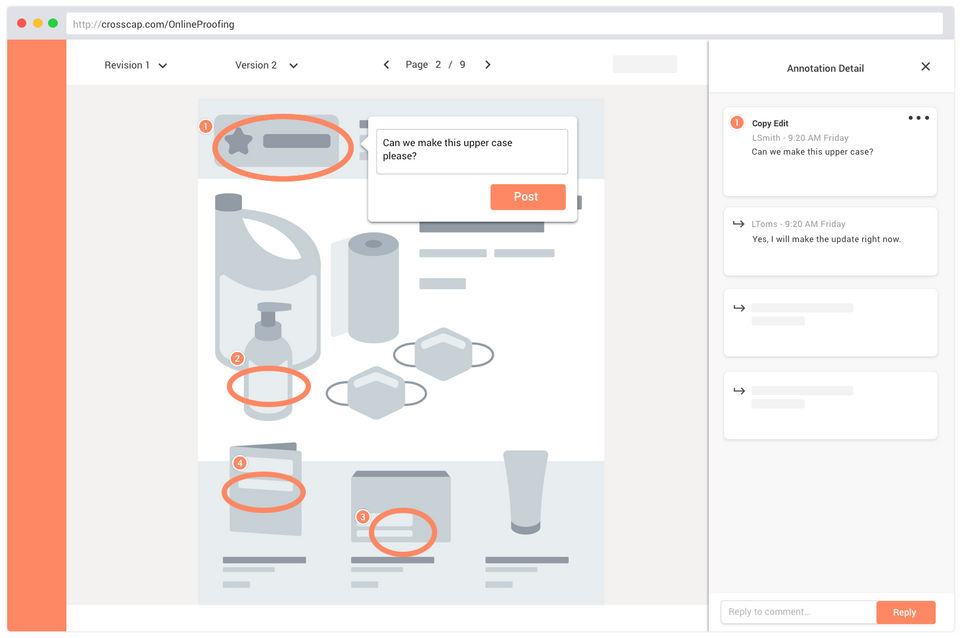The height and width of the screenshot is (638, 960).
Task: Click the Post button
Action: pos(527,197)
